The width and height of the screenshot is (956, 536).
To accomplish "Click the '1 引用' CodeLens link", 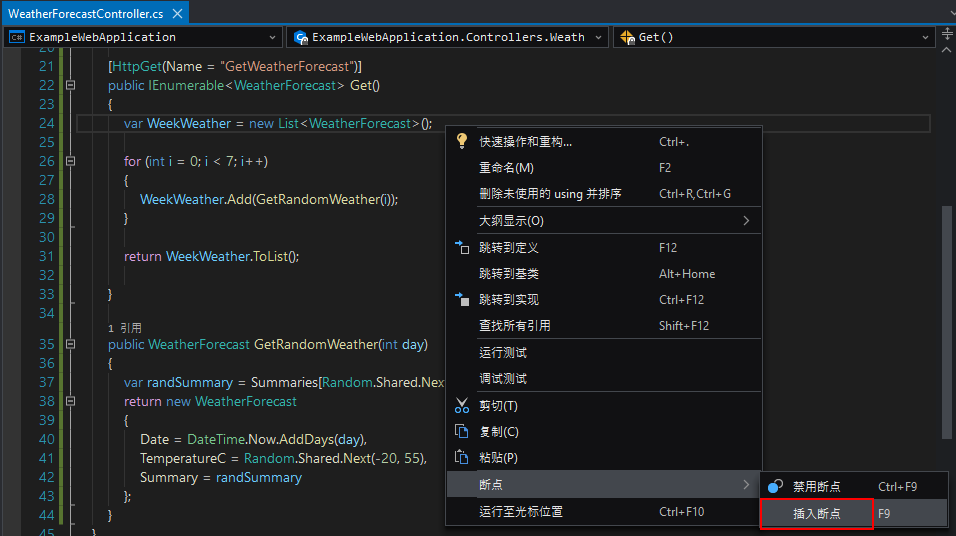I will (124, 328).
